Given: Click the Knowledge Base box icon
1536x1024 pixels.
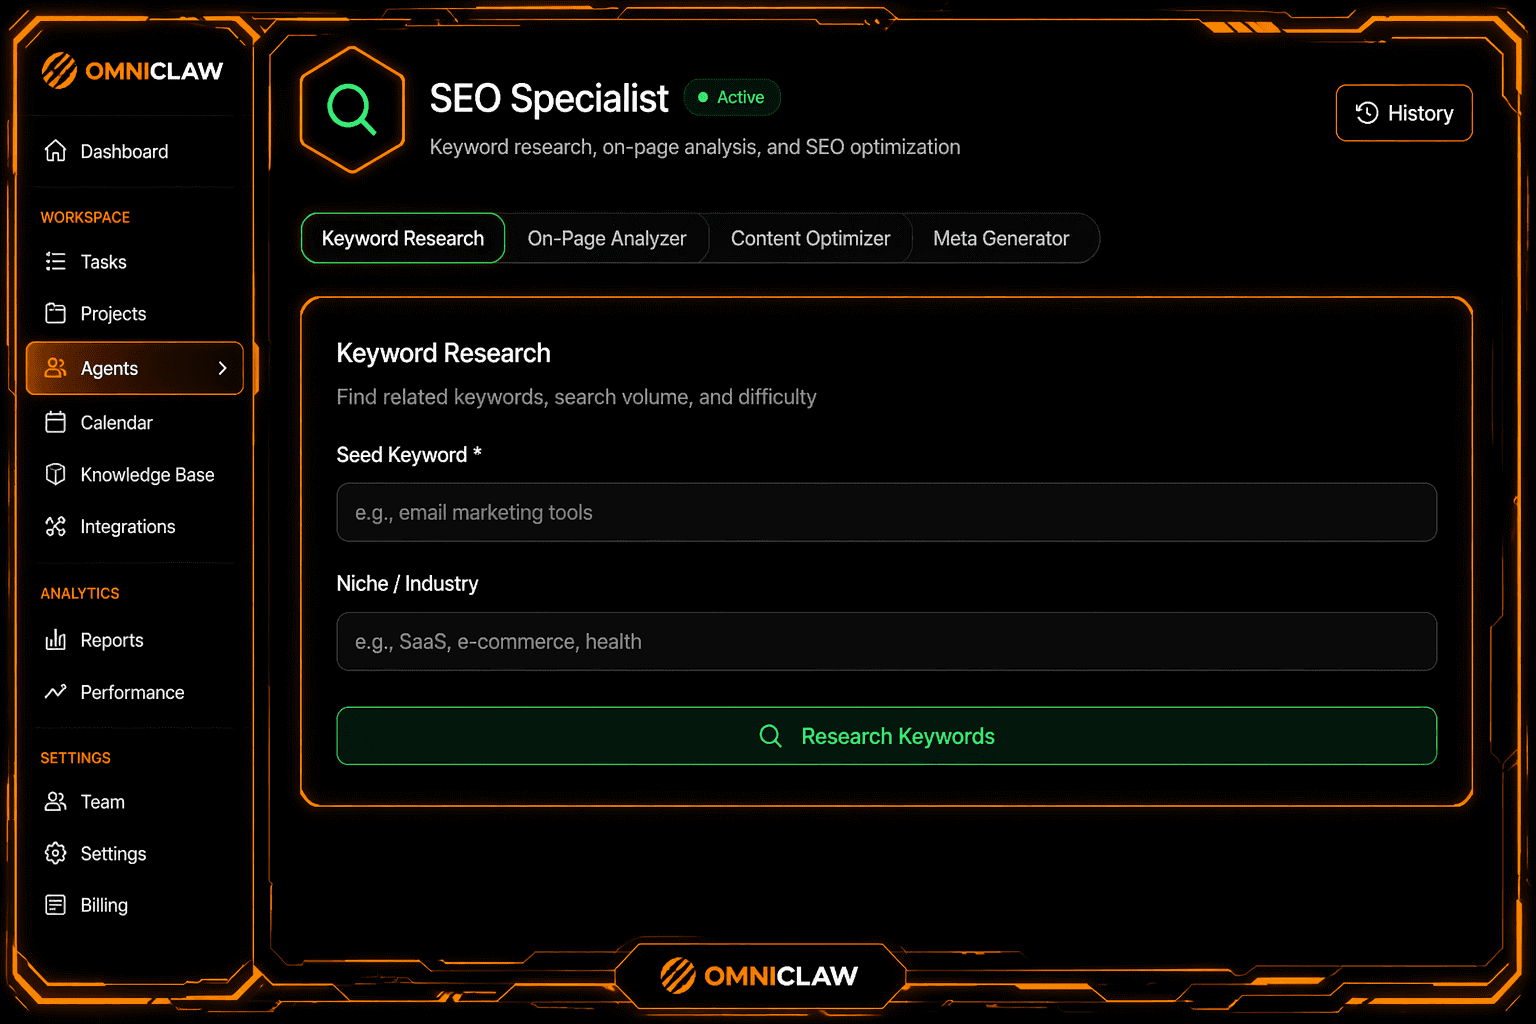Looking at the screenshot, I should point(56,474).
